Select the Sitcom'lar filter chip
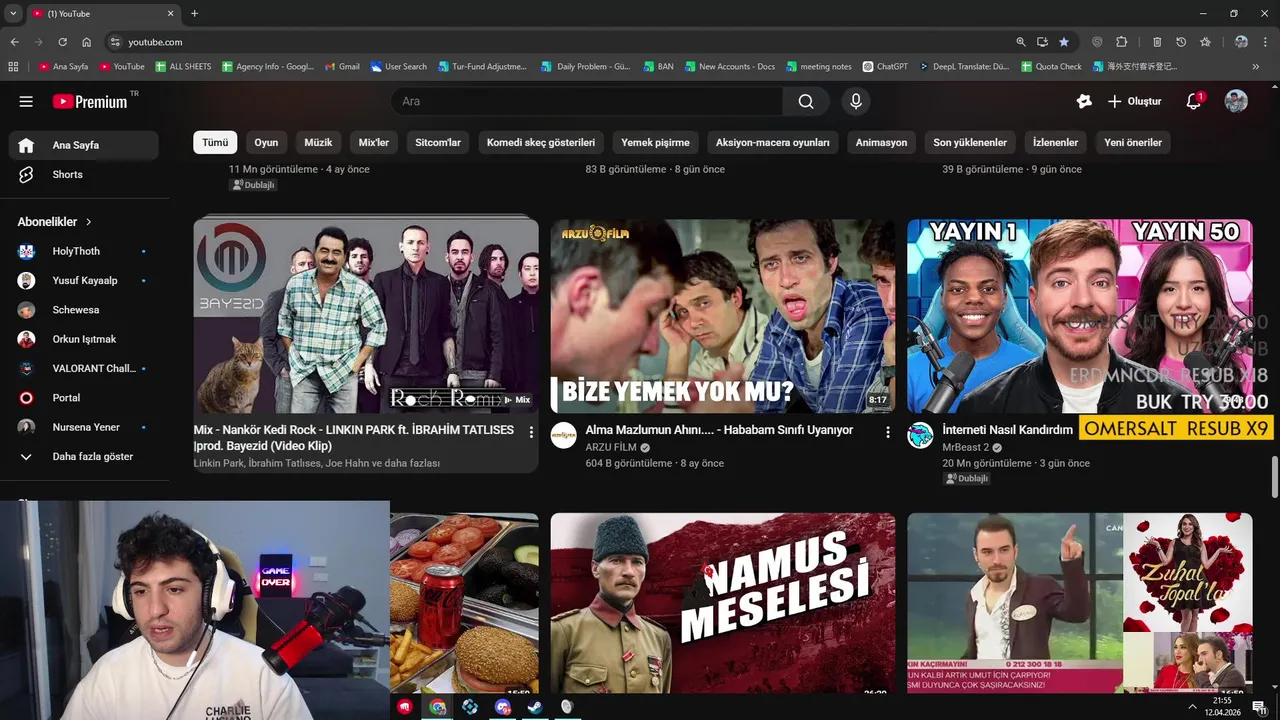1280x720 pixels. point(438,142)
